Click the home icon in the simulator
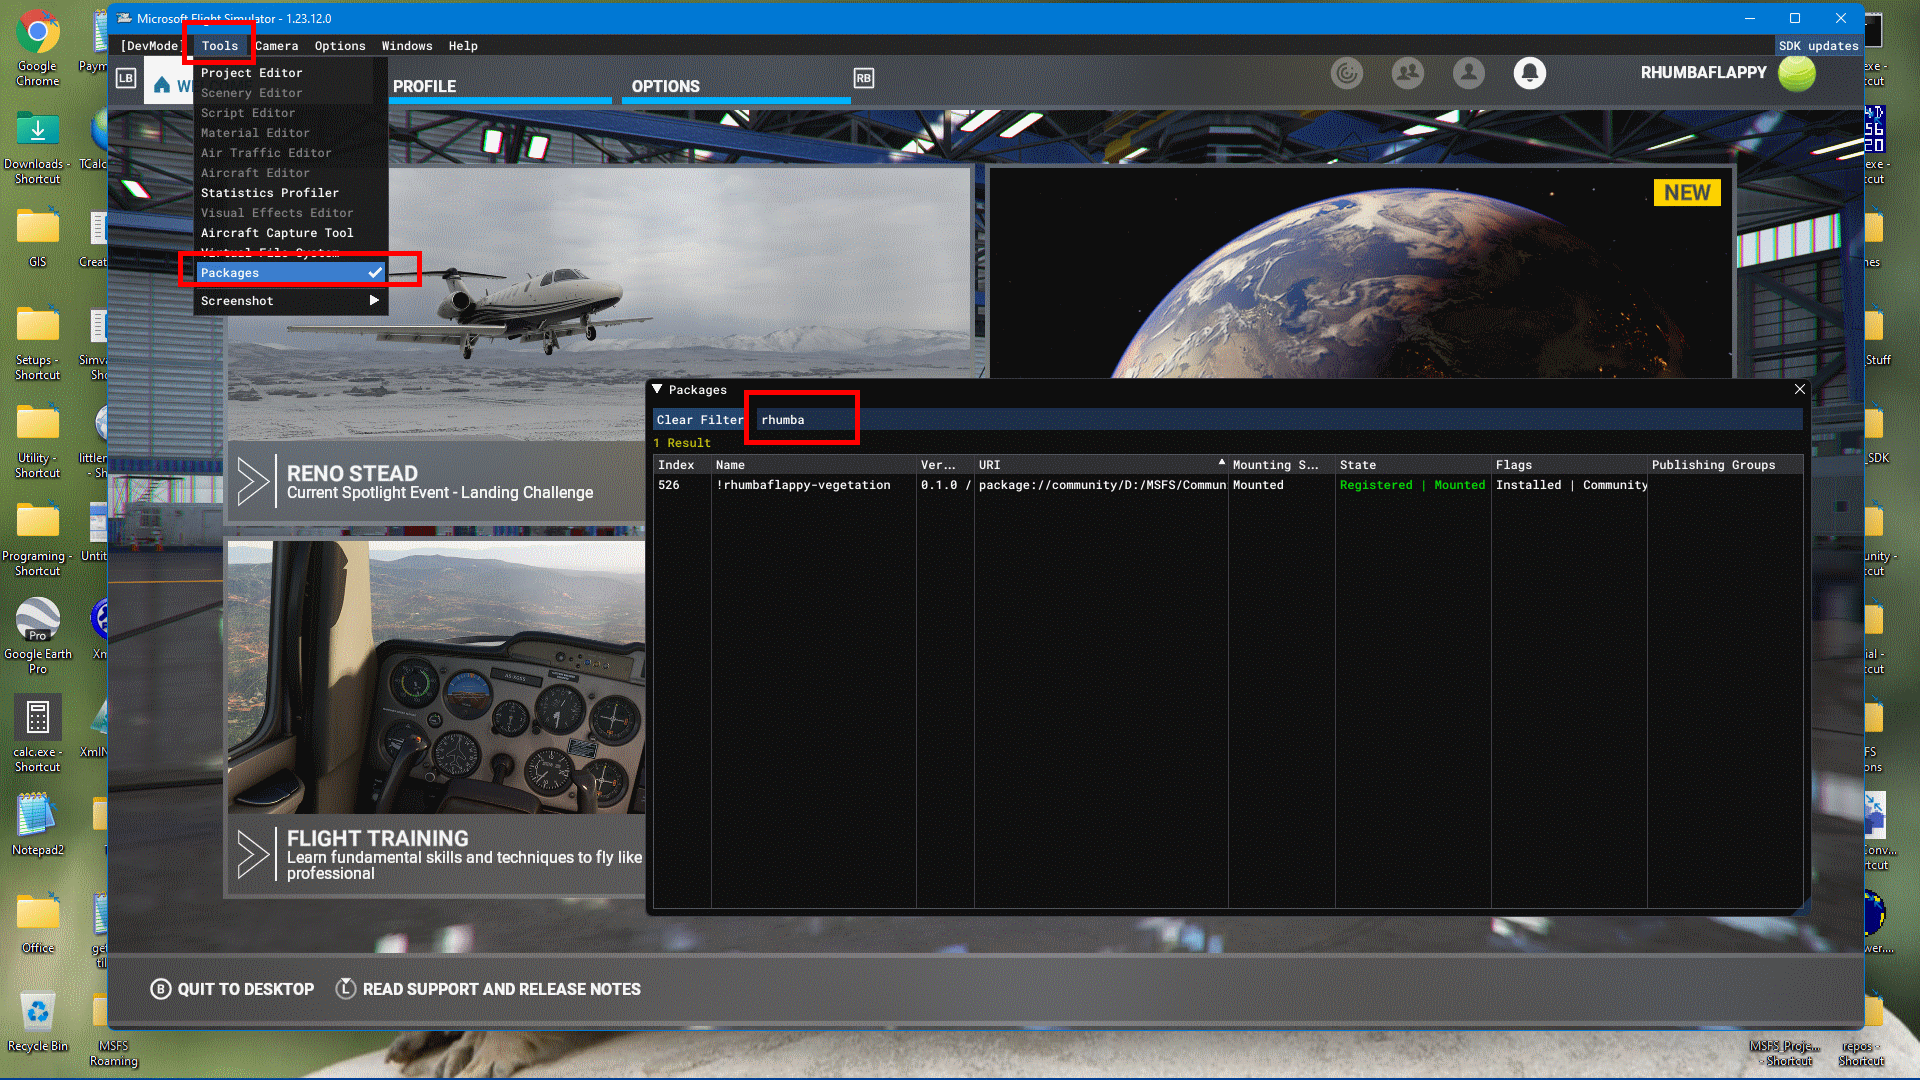 point(161,85)
